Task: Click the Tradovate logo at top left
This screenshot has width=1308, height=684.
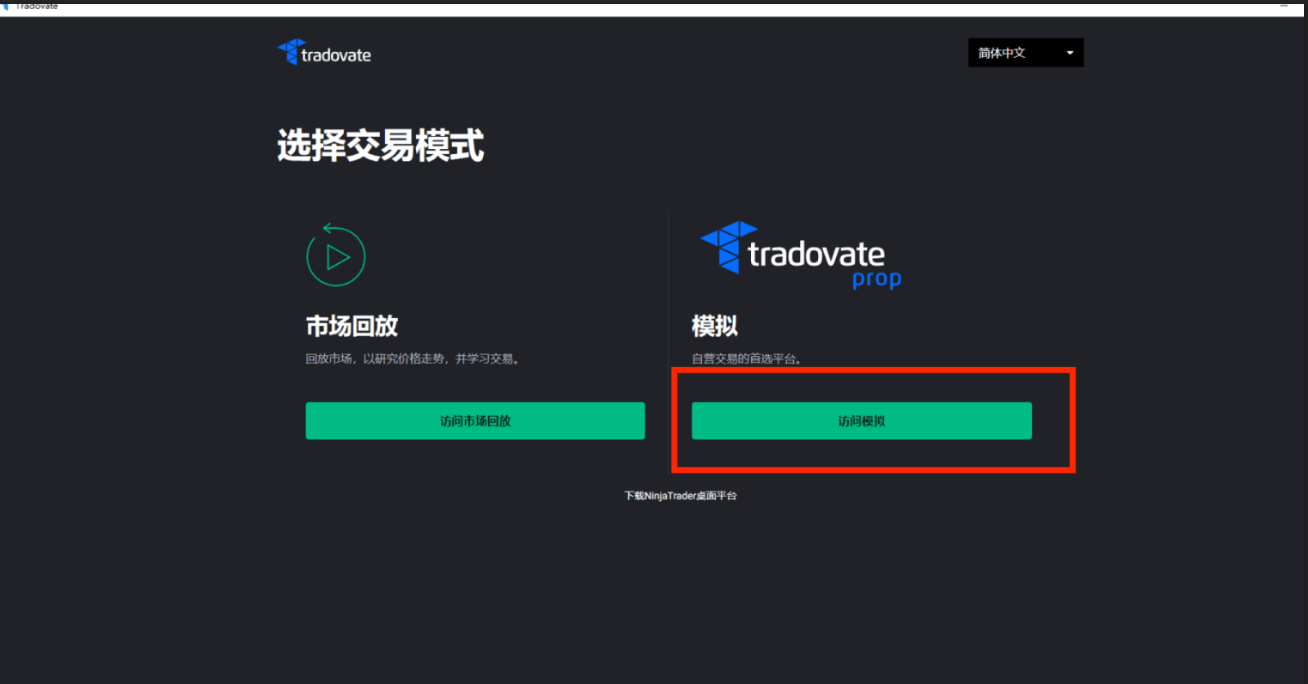Action: coord(324,52)
